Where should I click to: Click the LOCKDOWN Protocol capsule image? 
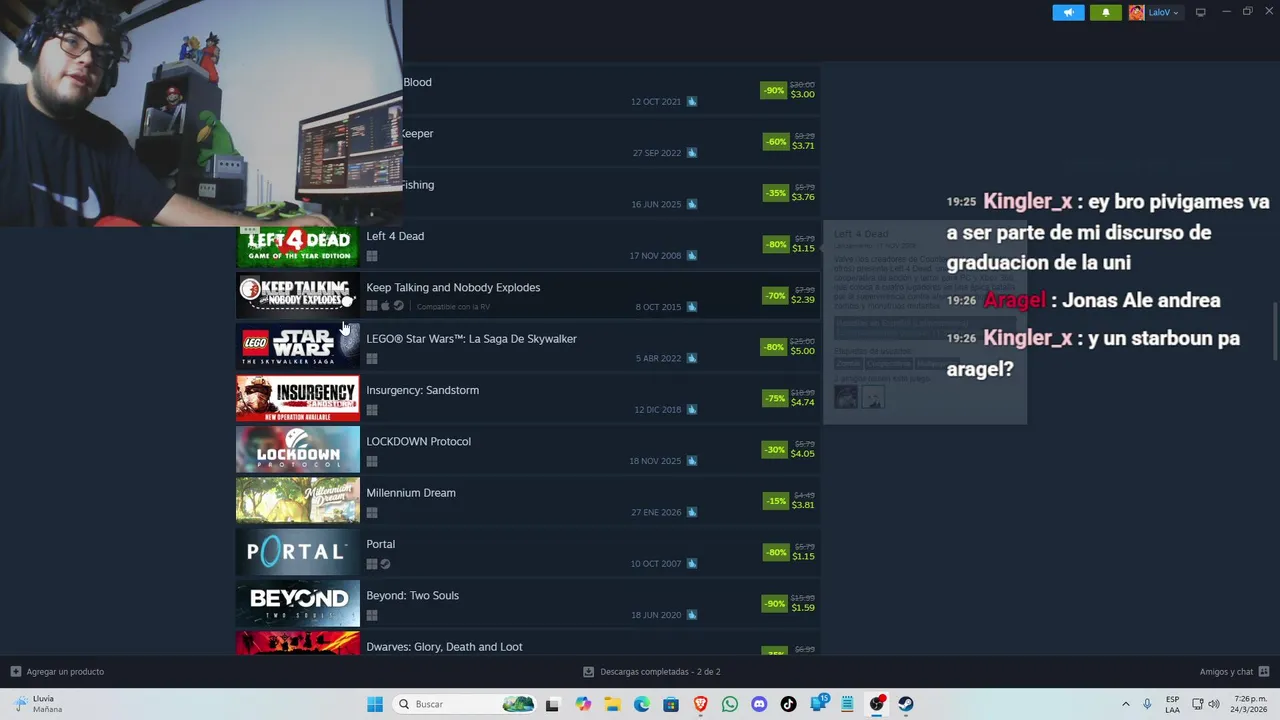coord(297,450)
